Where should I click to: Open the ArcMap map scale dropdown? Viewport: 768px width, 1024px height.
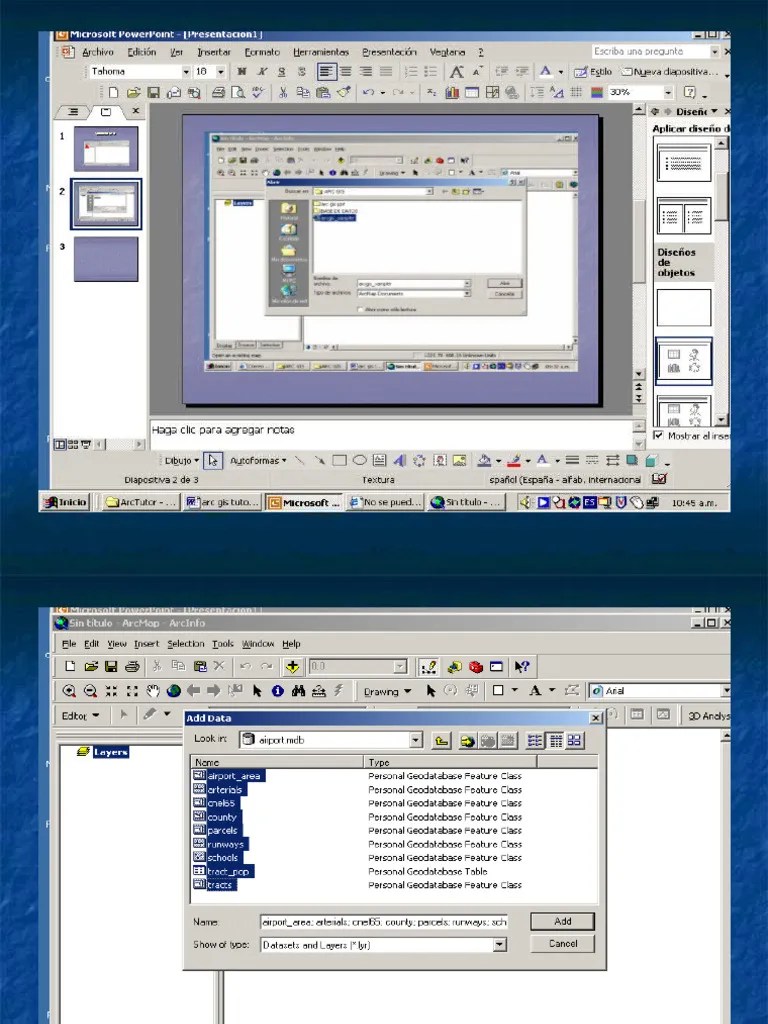[x=400, y=666]
